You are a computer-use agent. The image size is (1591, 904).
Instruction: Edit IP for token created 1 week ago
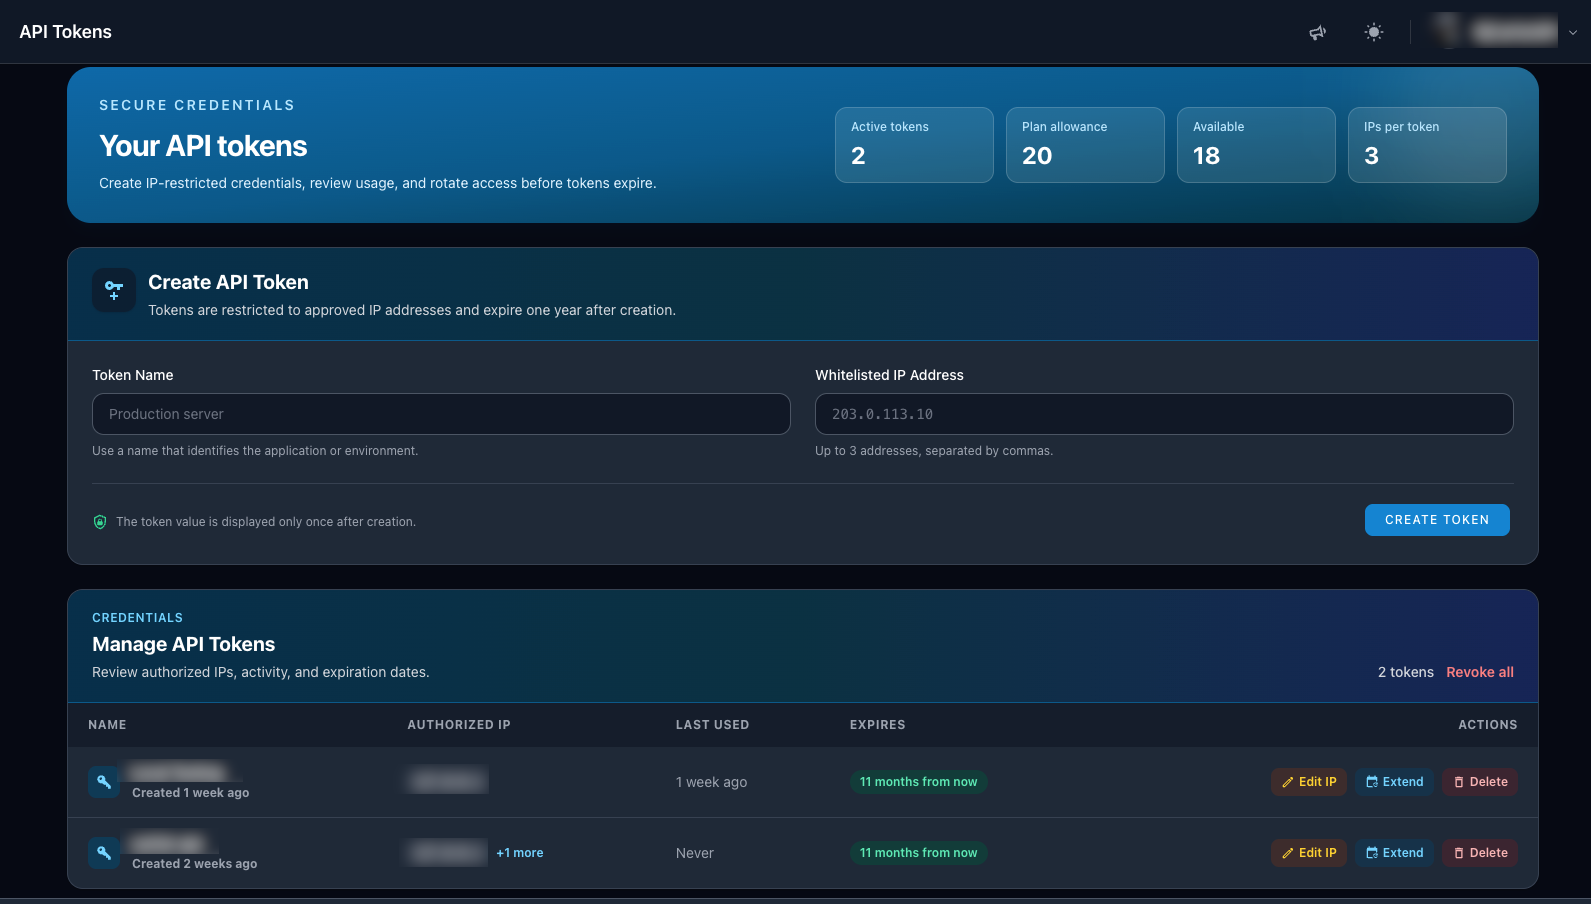pyautogui.click(x=1309, y=782)
